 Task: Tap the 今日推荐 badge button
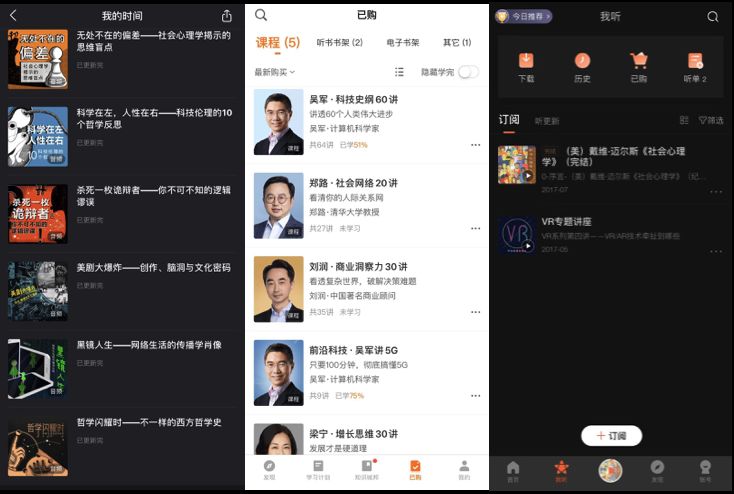[x=524, y=16]
